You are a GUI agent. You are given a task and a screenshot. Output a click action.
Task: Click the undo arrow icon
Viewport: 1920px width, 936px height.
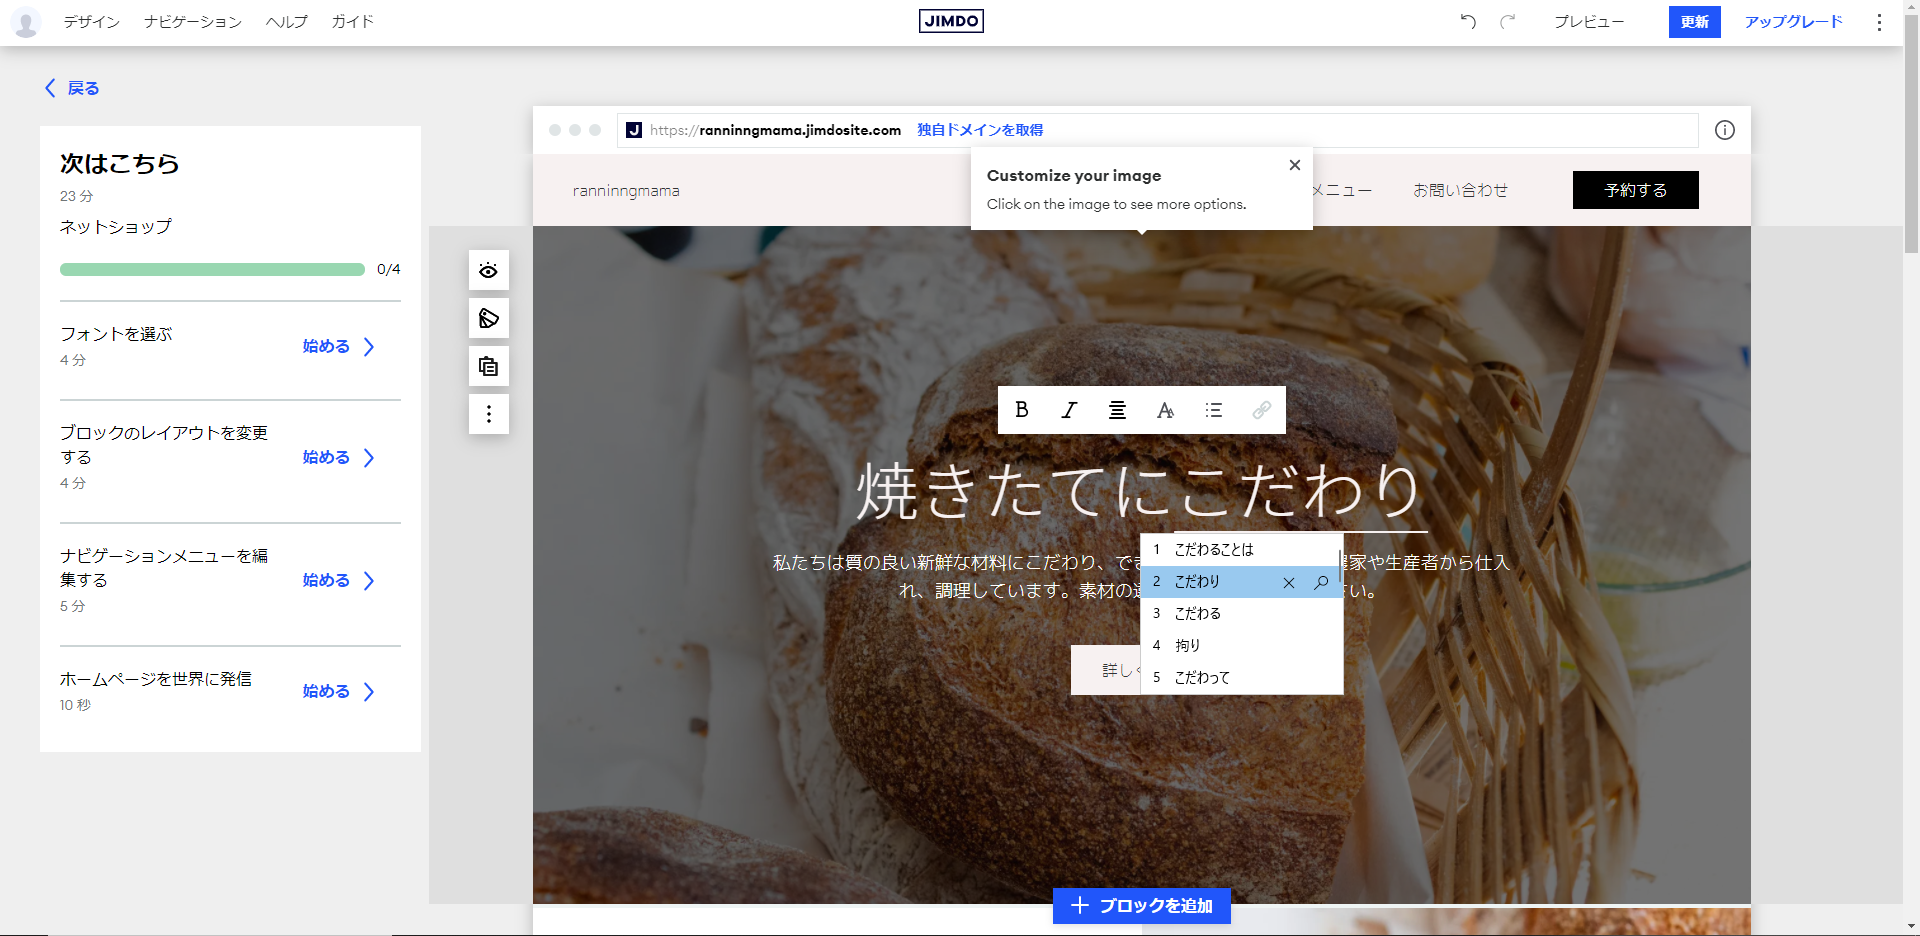click(x=1467, y=21)
